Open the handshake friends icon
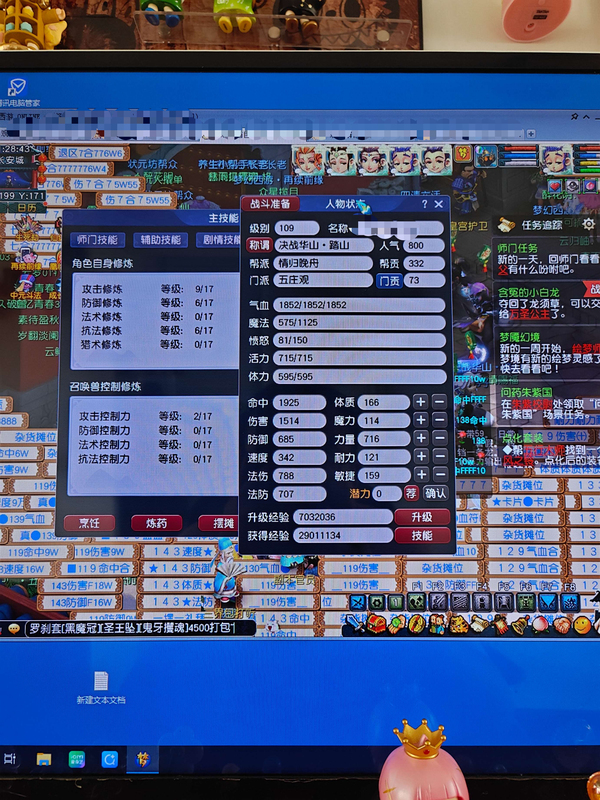The height and width of the screenshot is (800, 600). (x=562, y=624)
